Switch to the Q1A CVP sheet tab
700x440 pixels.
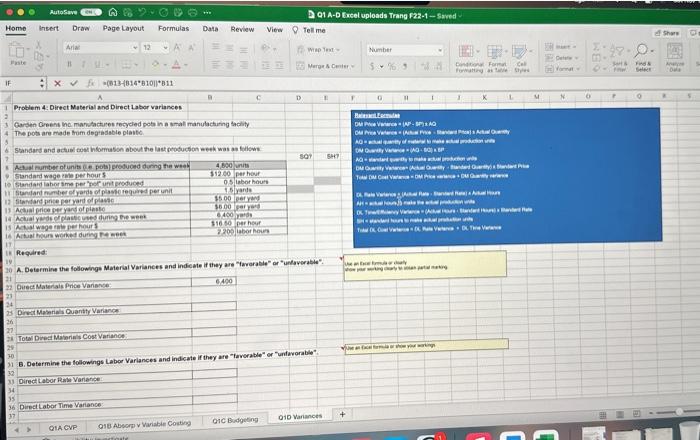(x=62, y=428)
